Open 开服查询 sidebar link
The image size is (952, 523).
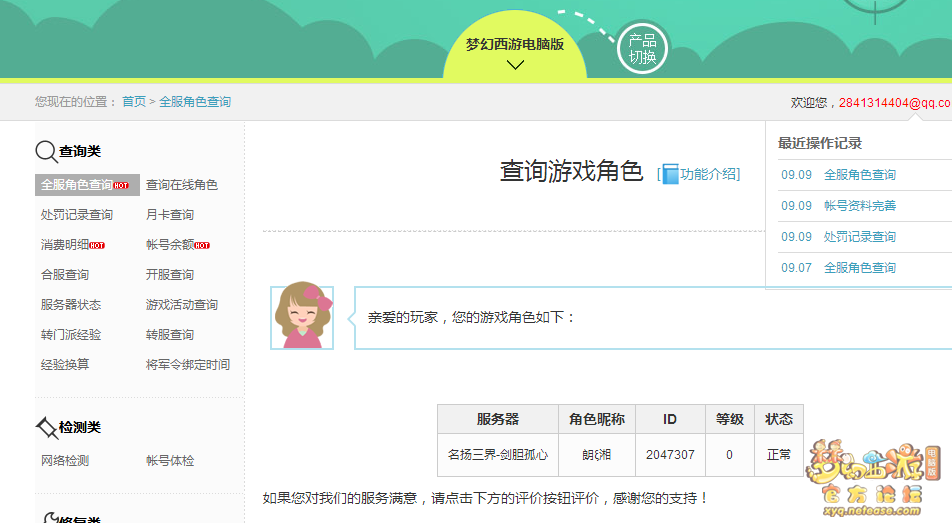(x=169, y=275)
